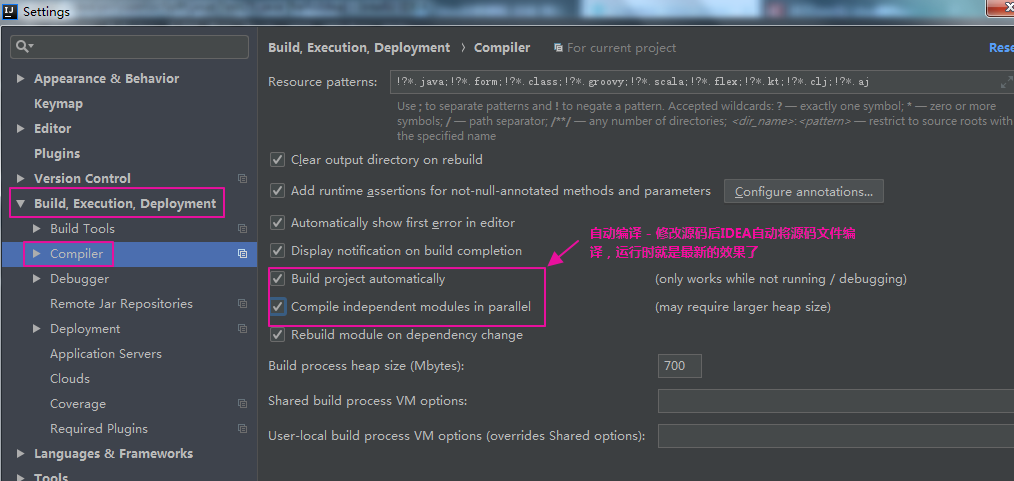Click project-level icon beside Deployment
Image resolution: width=1014 pixels, height=481 pixels.
tap(243, 328)
